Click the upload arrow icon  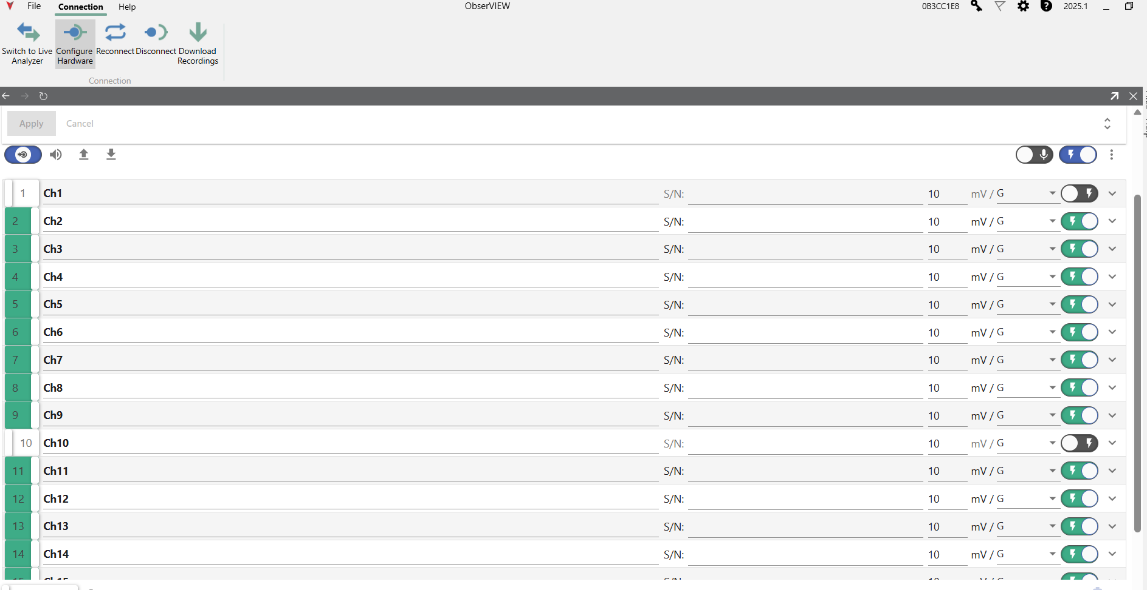(84, 154)
